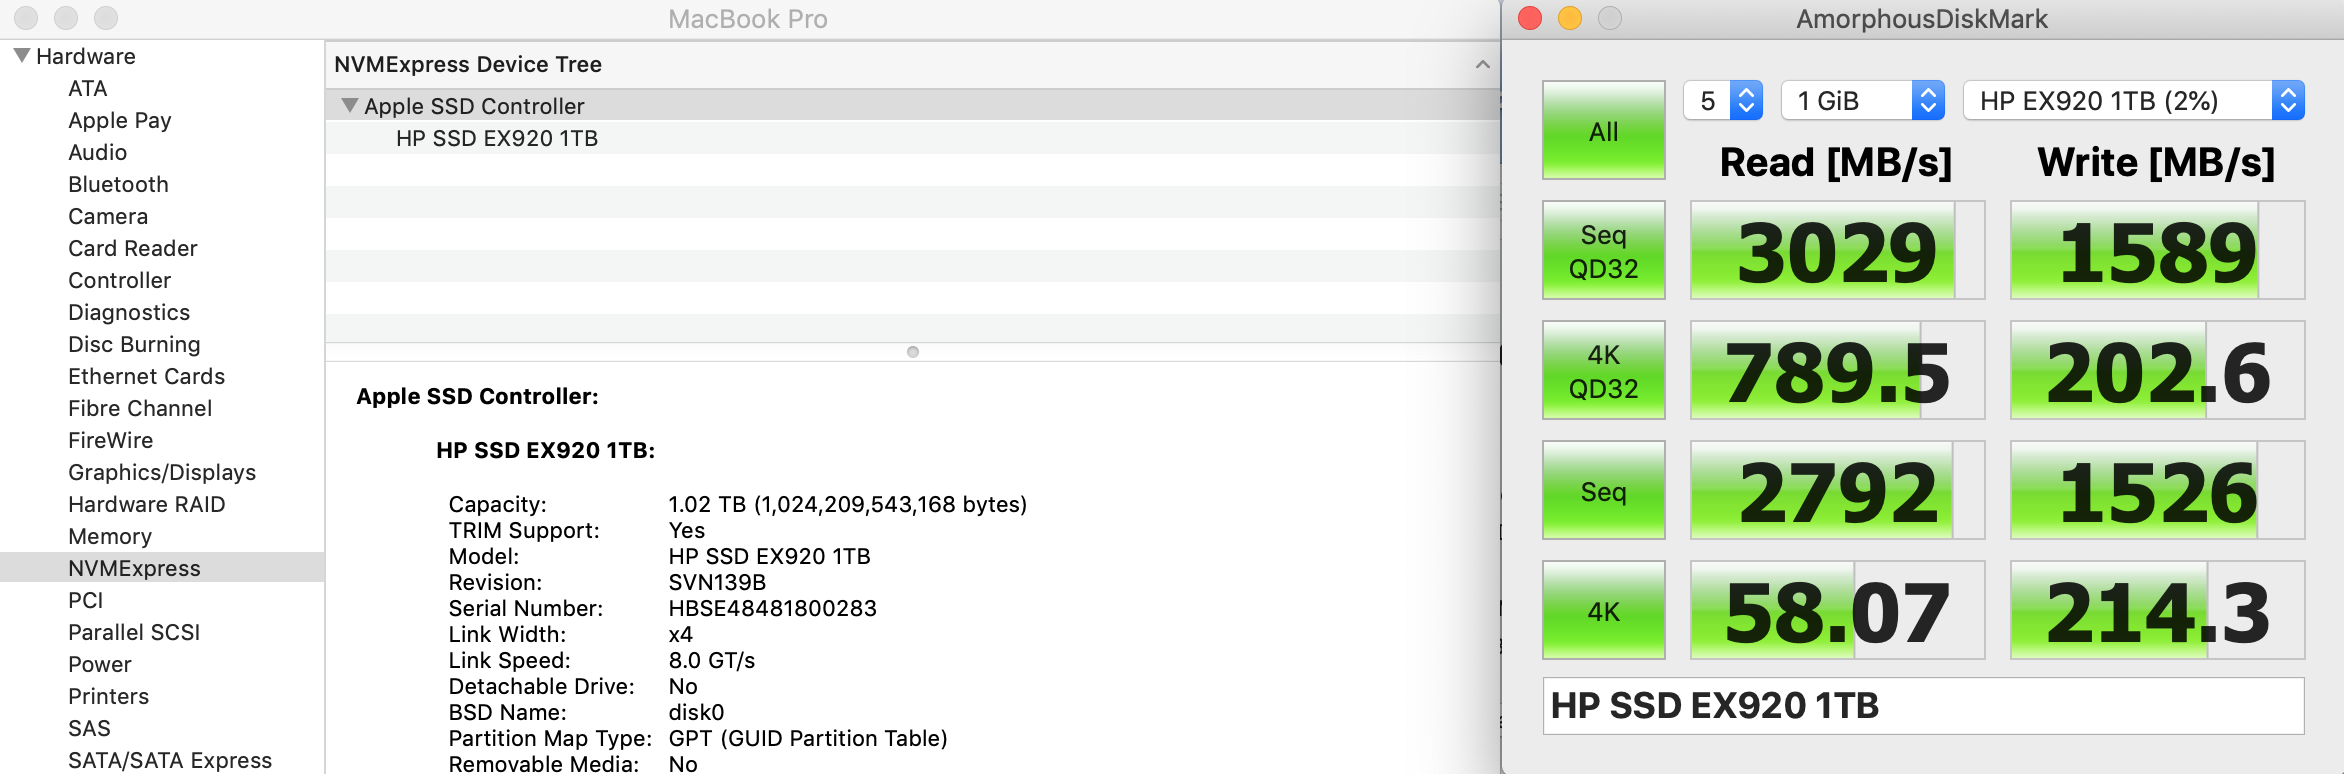Start the plain 4K benchmark test
The image size is (2344, 774).
pyautogui.click(x=1603, y=610)
